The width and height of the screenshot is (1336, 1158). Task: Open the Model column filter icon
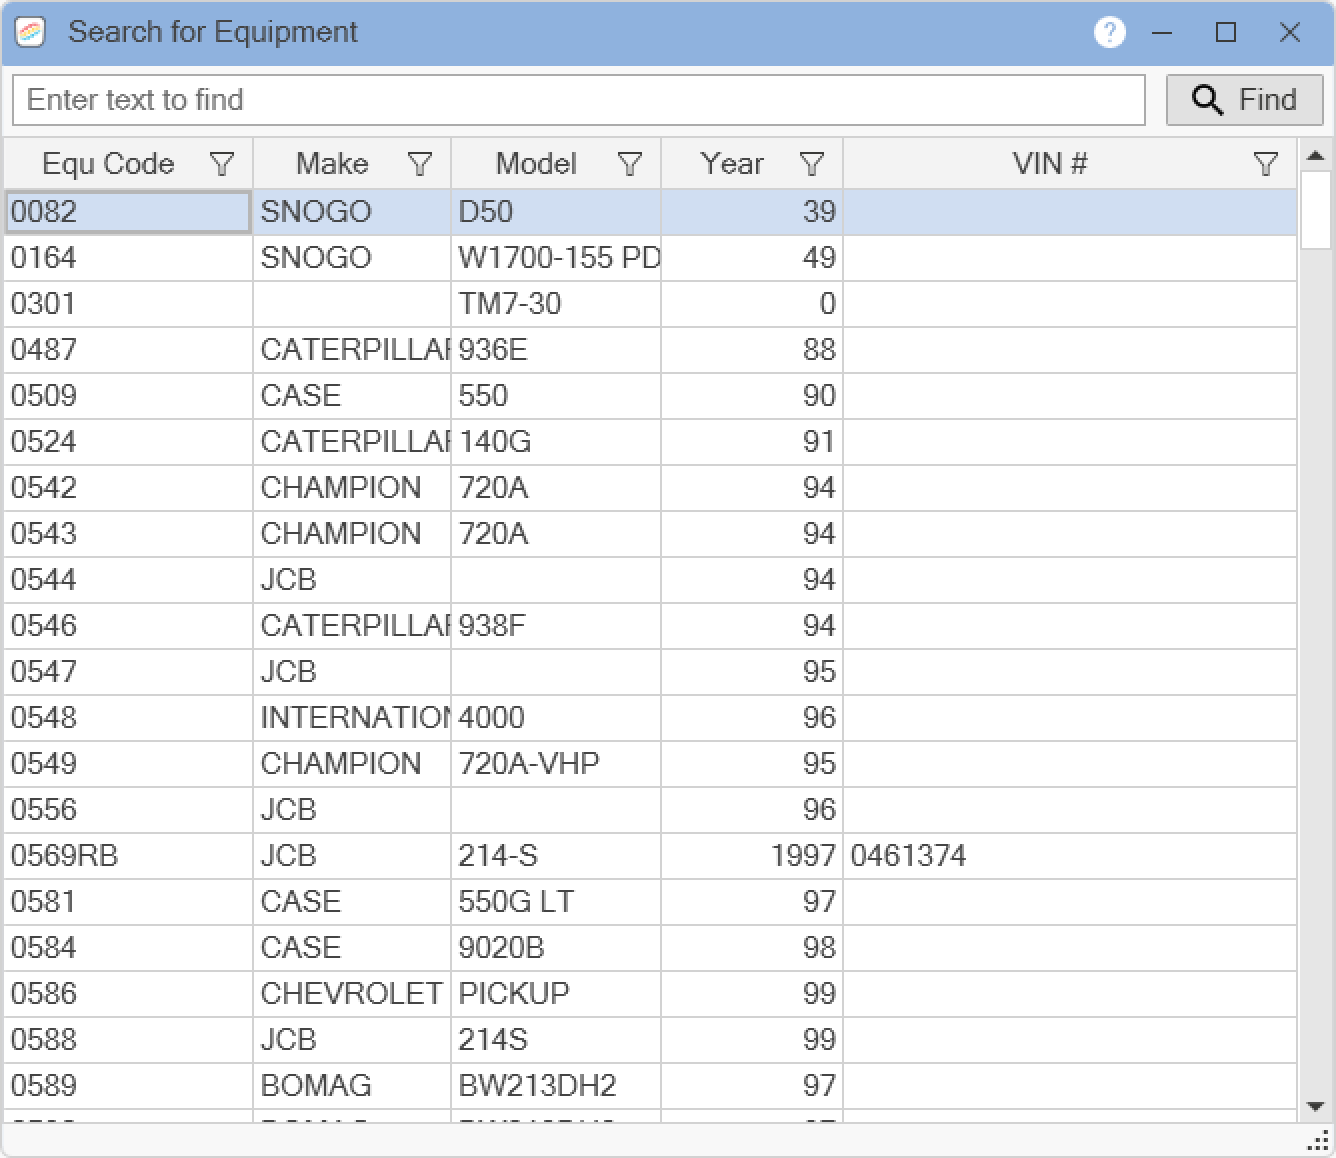630,164
